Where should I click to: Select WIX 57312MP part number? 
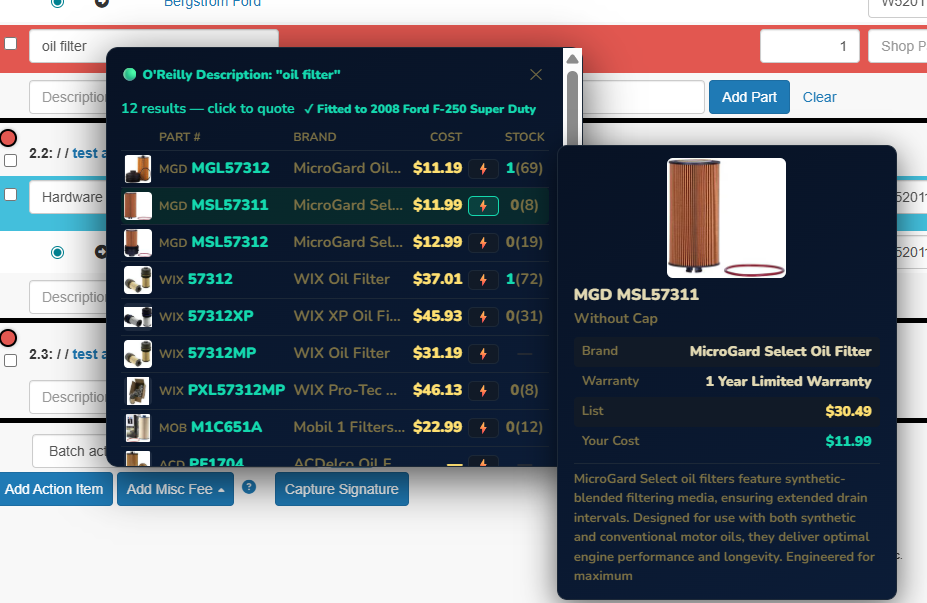pos(222,353)
